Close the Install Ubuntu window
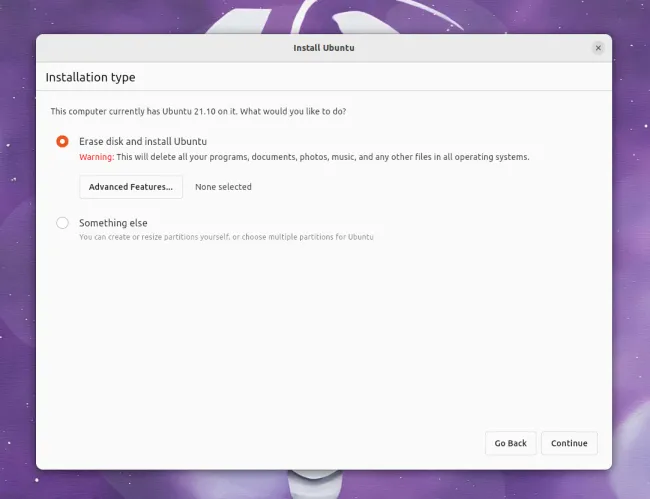The height and width of the screenshot is (499, 650). point(598,48)
